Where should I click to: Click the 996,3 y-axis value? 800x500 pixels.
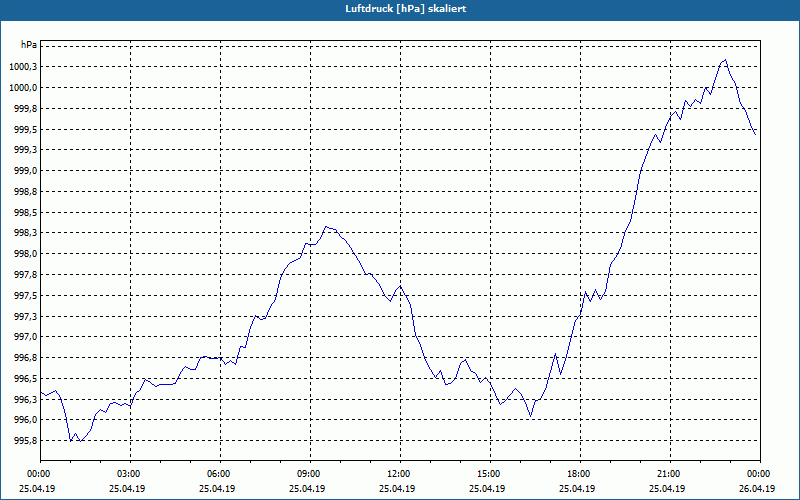click(27, 399)
